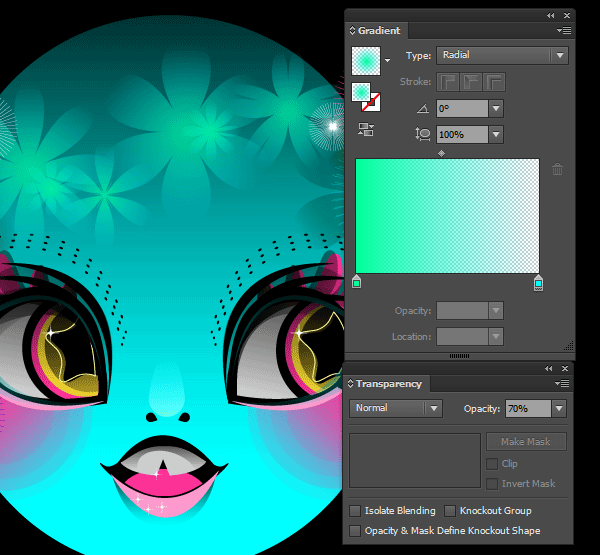Screen dimensions: 600x555
Task: Collapse the Gradient panel with double arrows
Action: pos(551,15)
